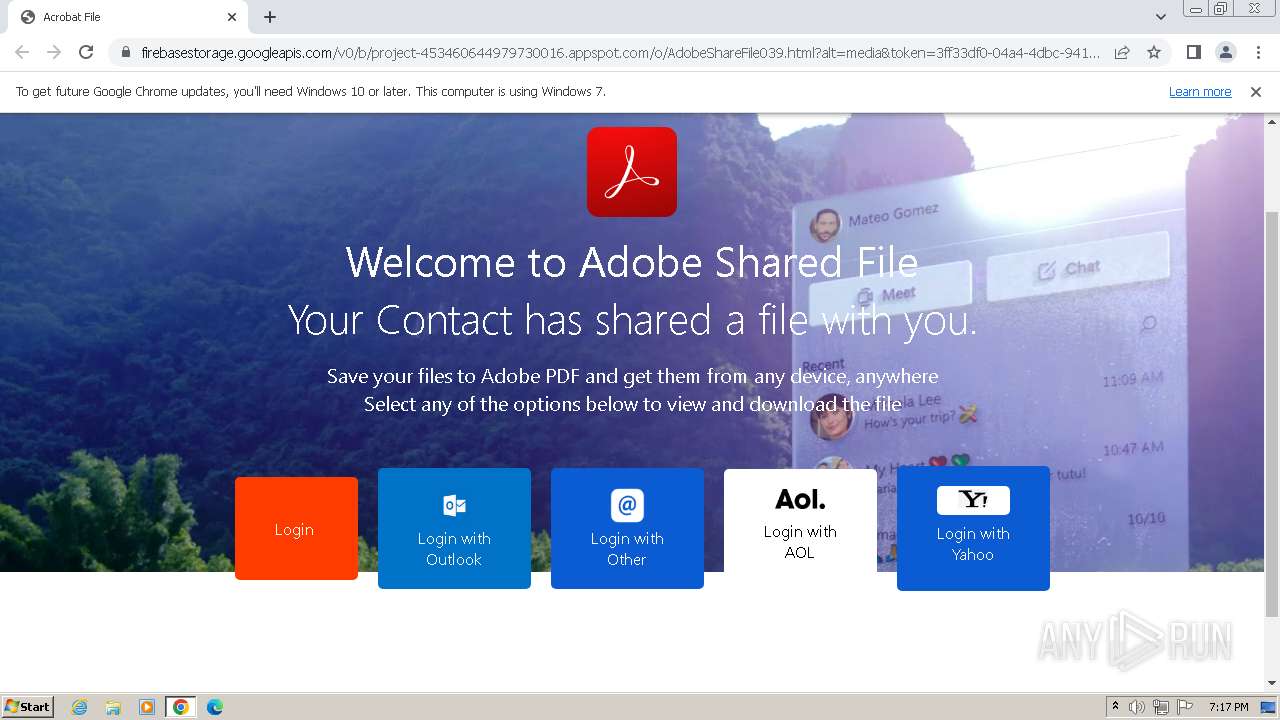Click the orange Login button
This screenshot has height=720, width=1280.
coord(296,528)
